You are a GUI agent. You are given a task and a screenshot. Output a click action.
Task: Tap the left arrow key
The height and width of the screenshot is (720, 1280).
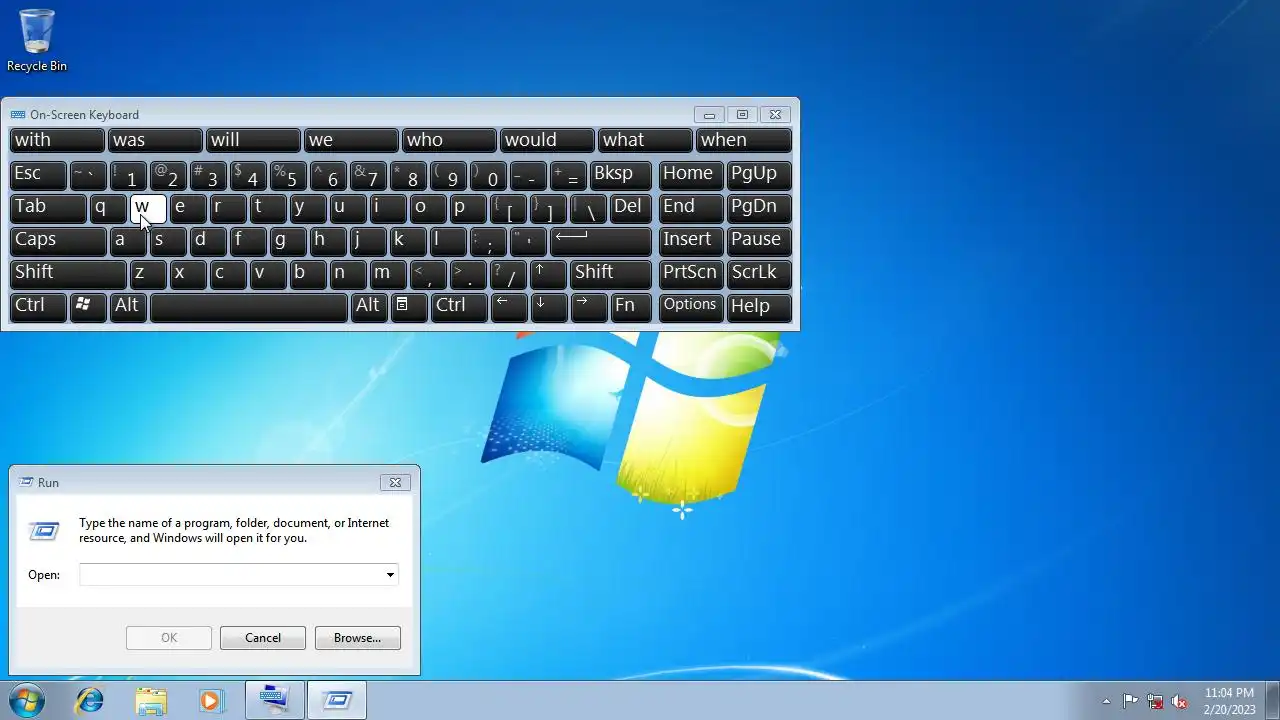coord(508,306)
